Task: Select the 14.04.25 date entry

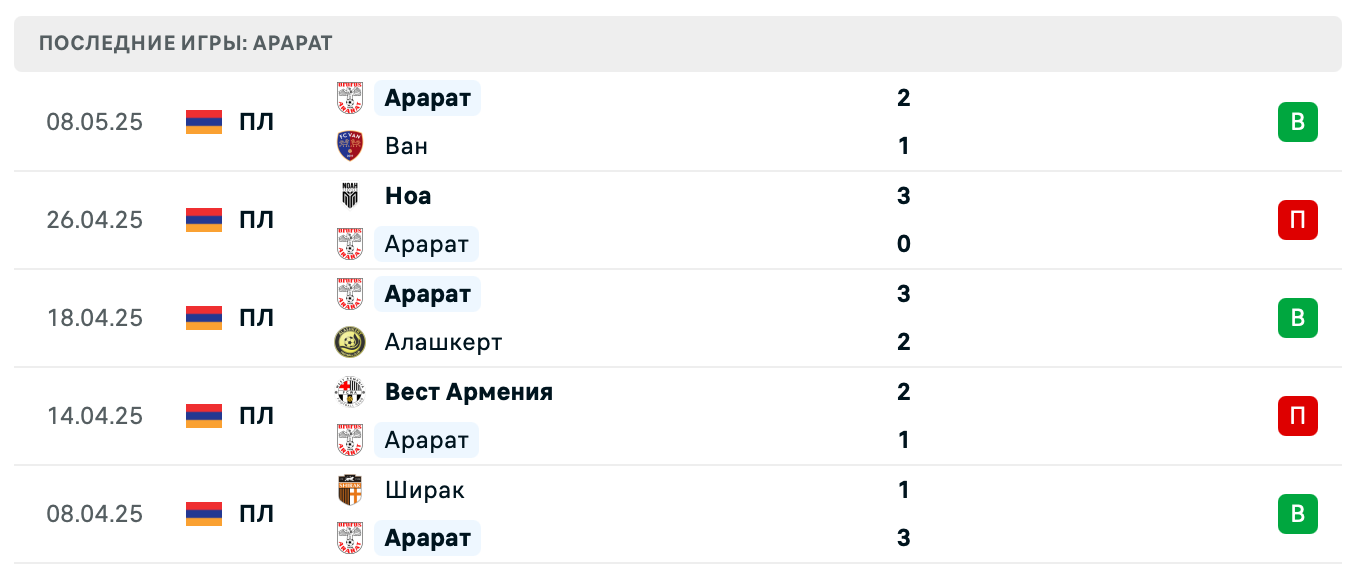Action: (x=95, y=416)
